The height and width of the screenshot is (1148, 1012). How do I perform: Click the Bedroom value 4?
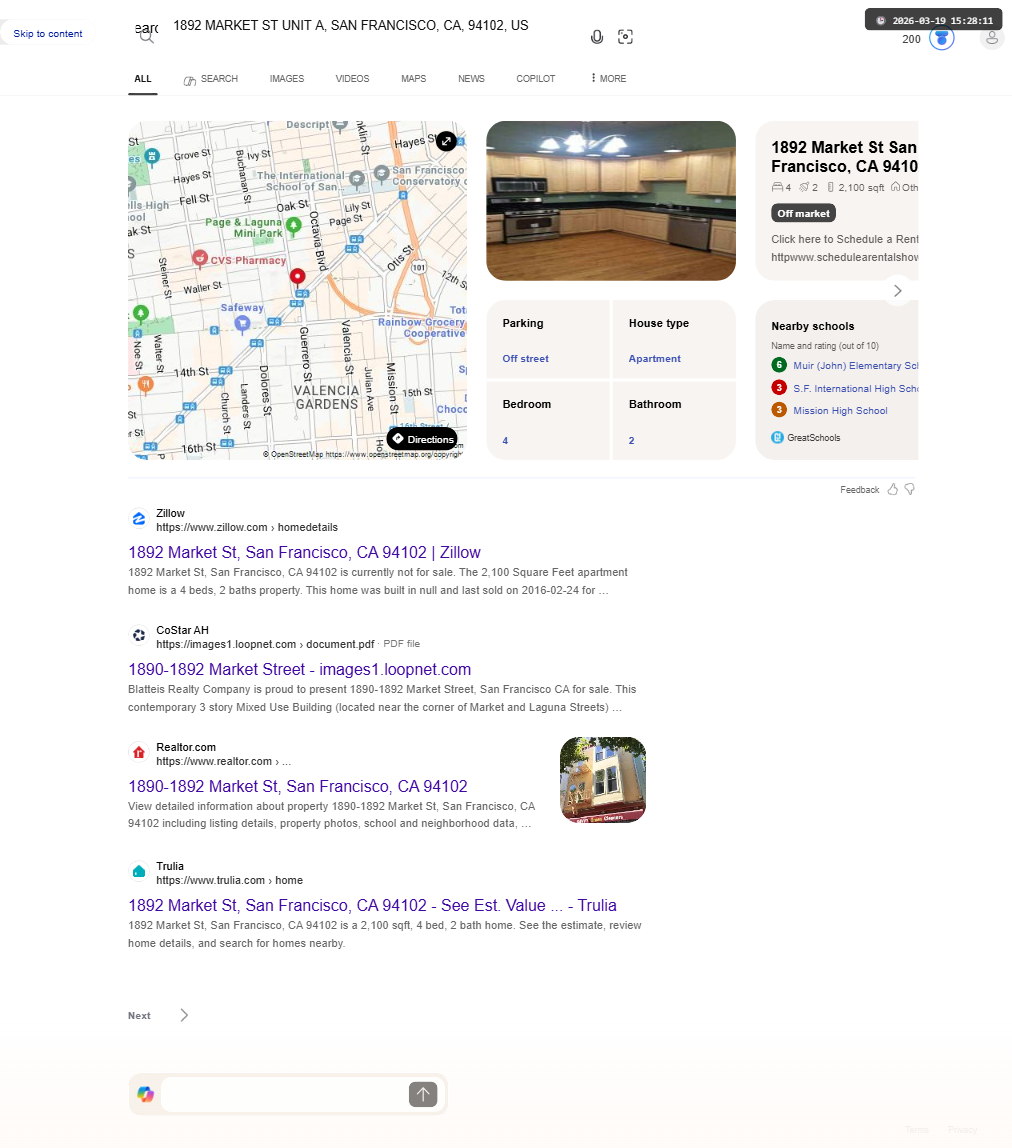tap(505, 441)
